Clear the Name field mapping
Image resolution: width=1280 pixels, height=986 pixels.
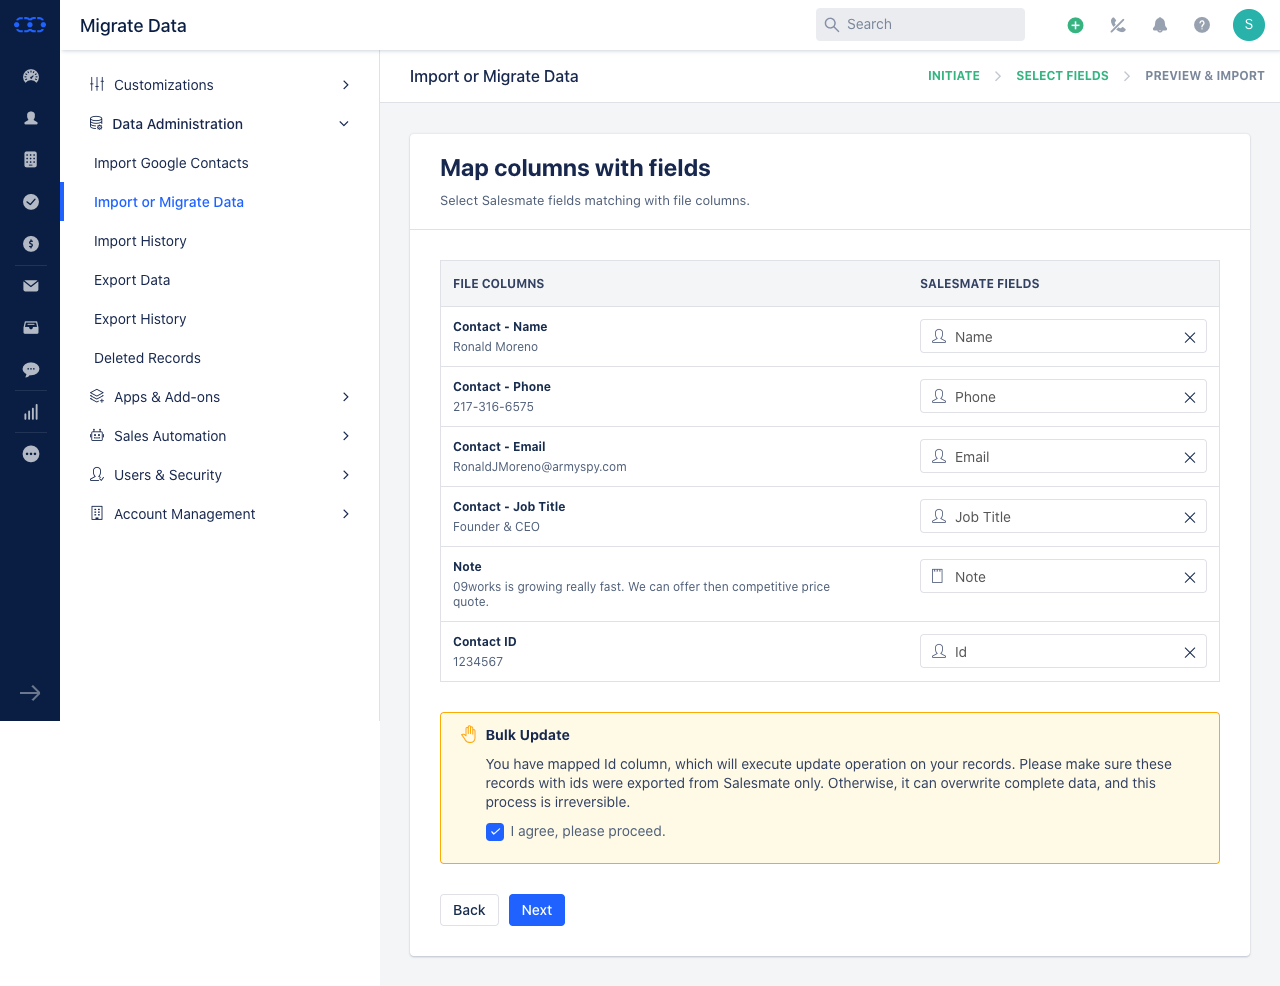(1190, 338)
